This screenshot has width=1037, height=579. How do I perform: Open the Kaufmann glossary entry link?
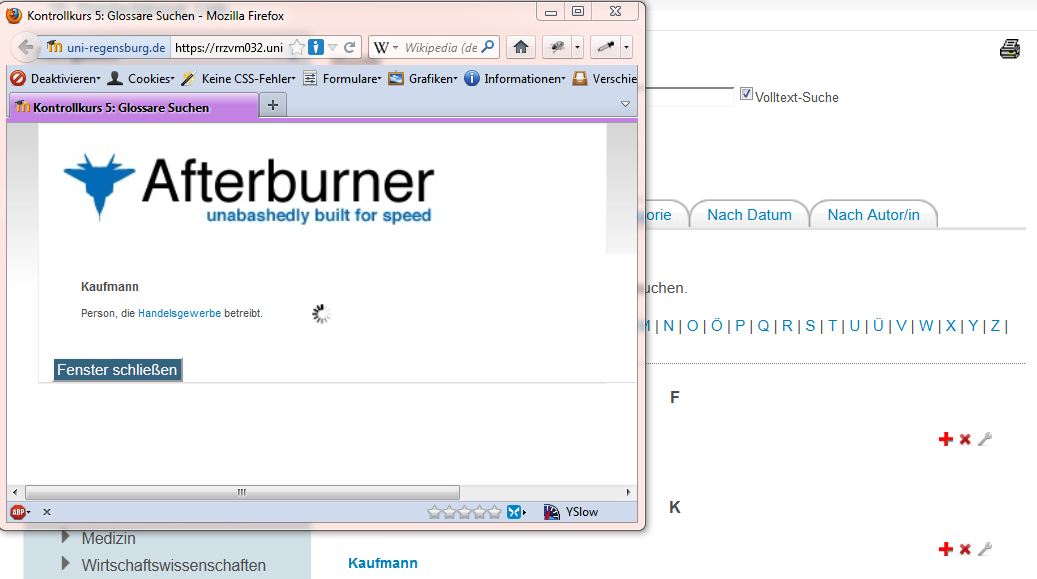[383, 563]
